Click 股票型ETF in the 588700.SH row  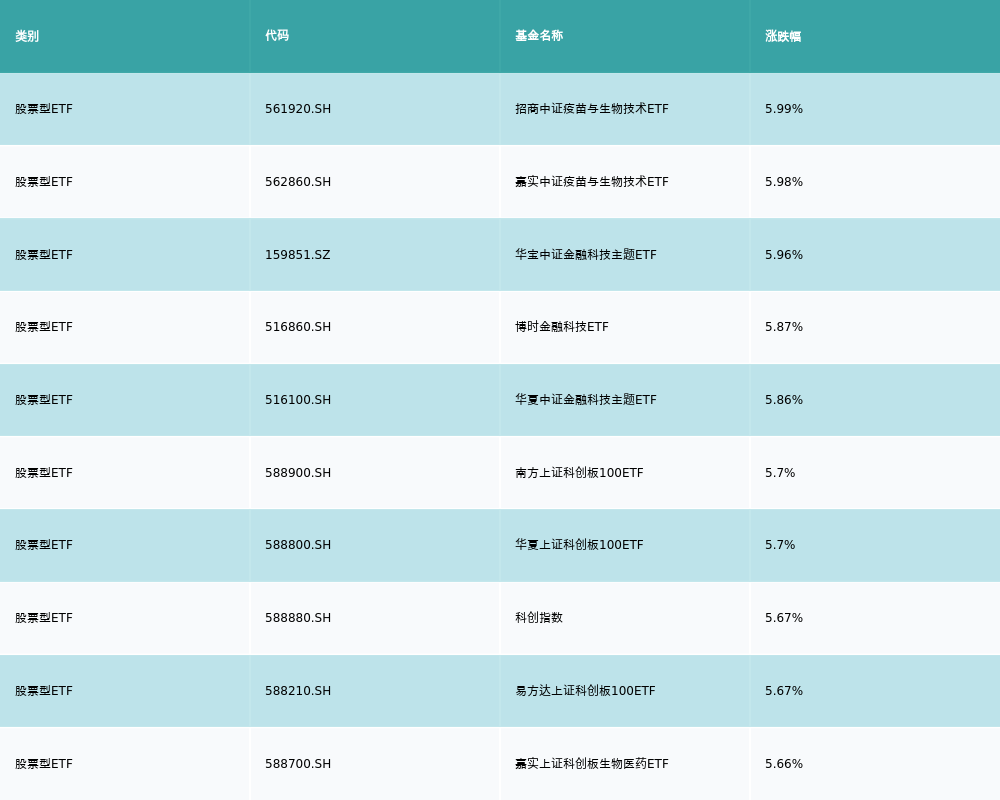pyautogui.click(x=44, y=764)
